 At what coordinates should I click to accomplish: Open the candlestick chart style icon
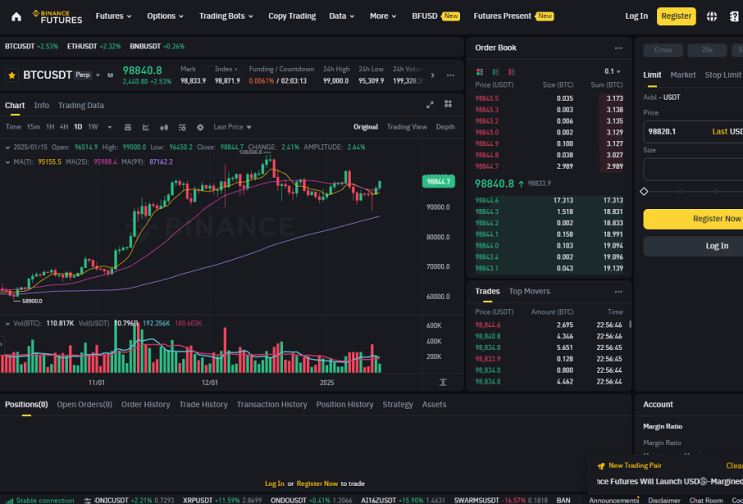coord(164,127)
